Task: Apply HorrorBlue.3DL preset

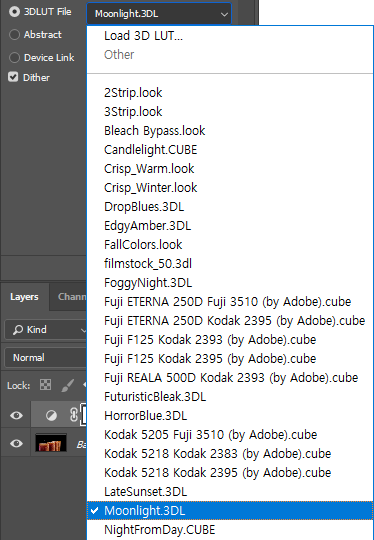Action: coord(230,416)
